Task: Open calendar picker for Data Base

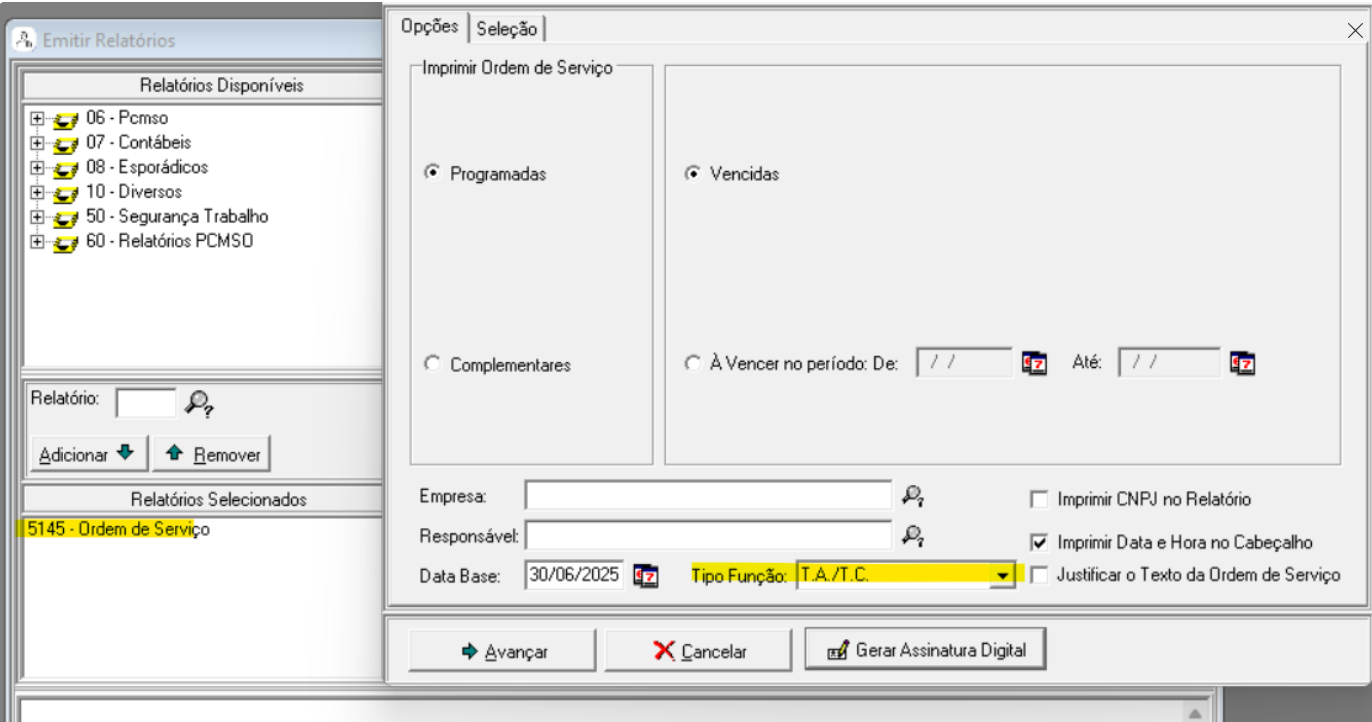Action: pyautogui.click(x=647, y=576)
